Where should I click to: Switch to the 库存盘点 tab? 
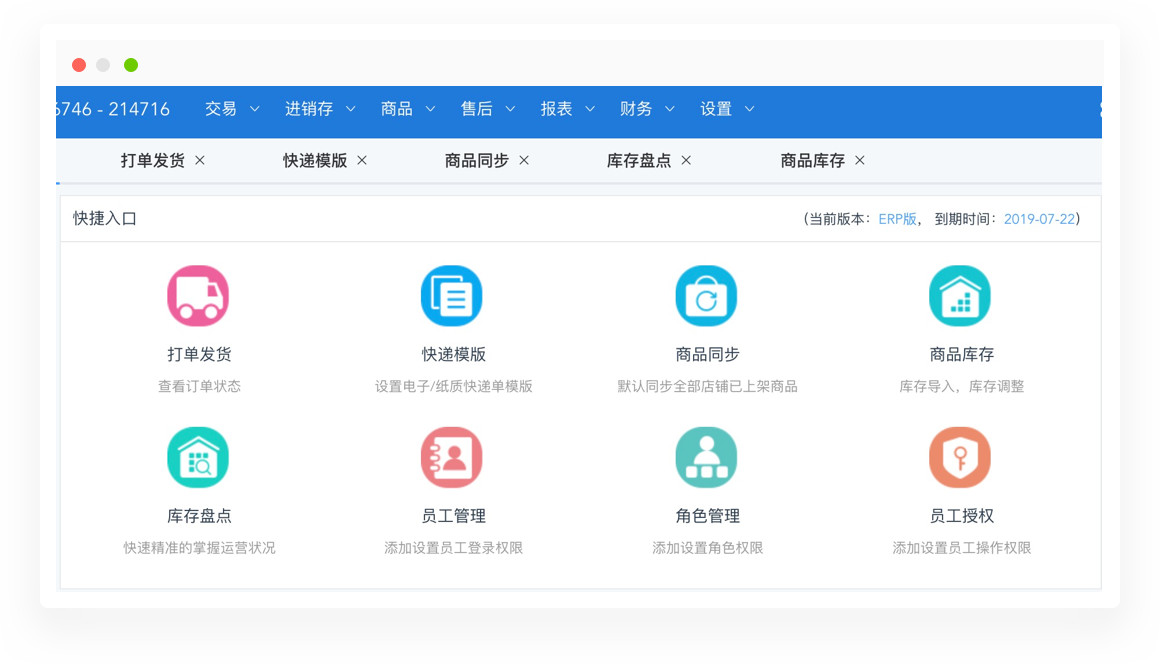tap(639, 161)
